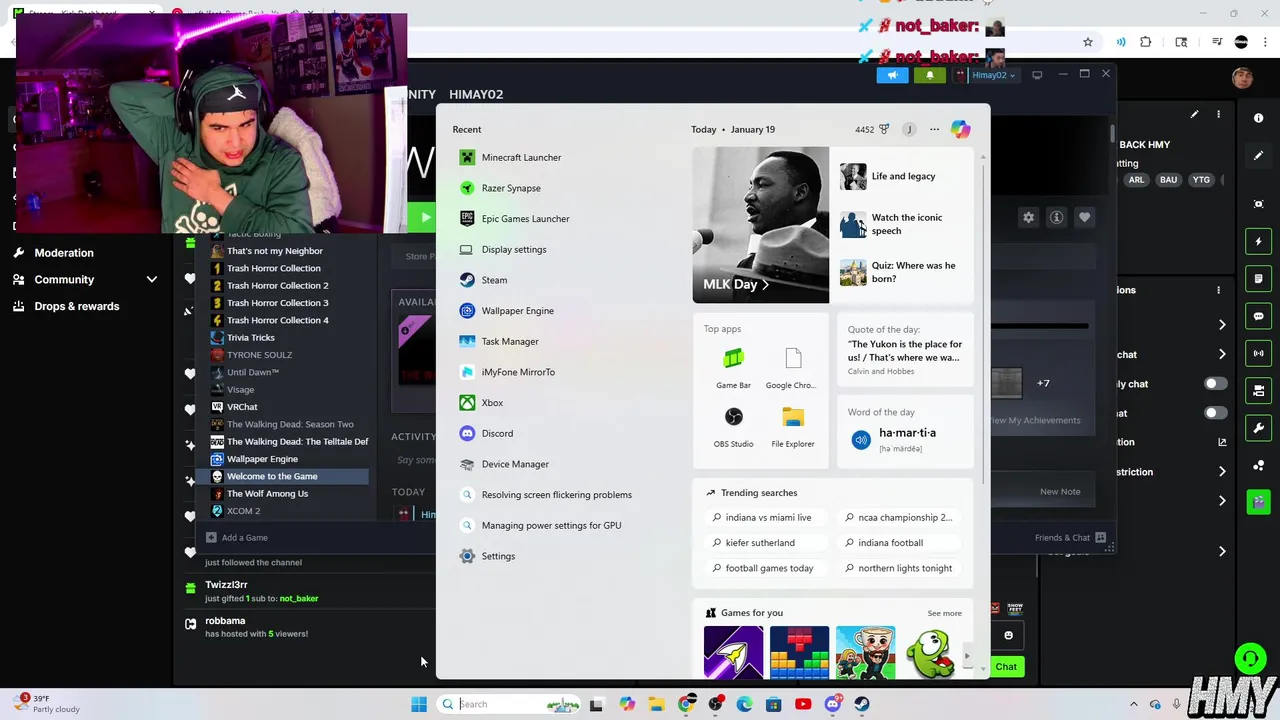Open Device Manager from Recent list
The height and width of the screenshot is (720, 1280).
click(x=515, y=464)
